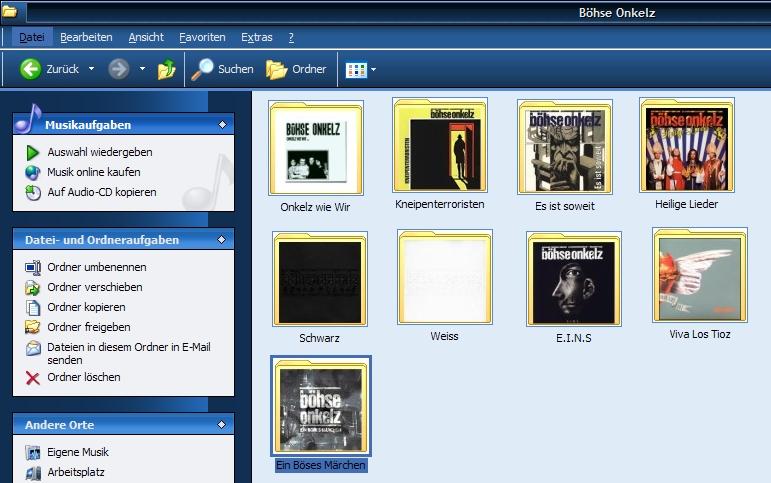Open the Suchen search tool
Viewport: 771px width, 483px height.
(x=203, y=69)
